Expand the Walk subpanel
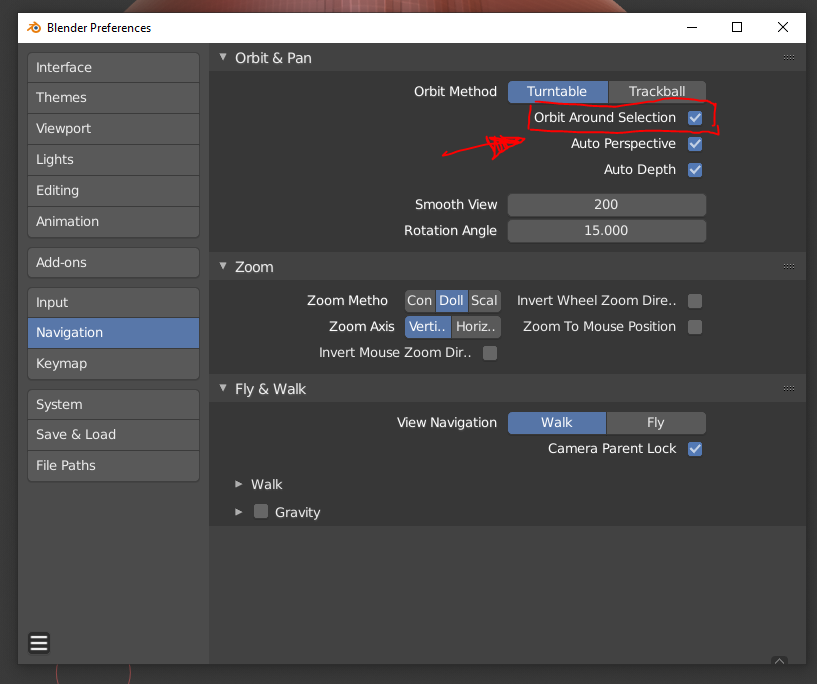The image size is (817, 684). [239, 484]
